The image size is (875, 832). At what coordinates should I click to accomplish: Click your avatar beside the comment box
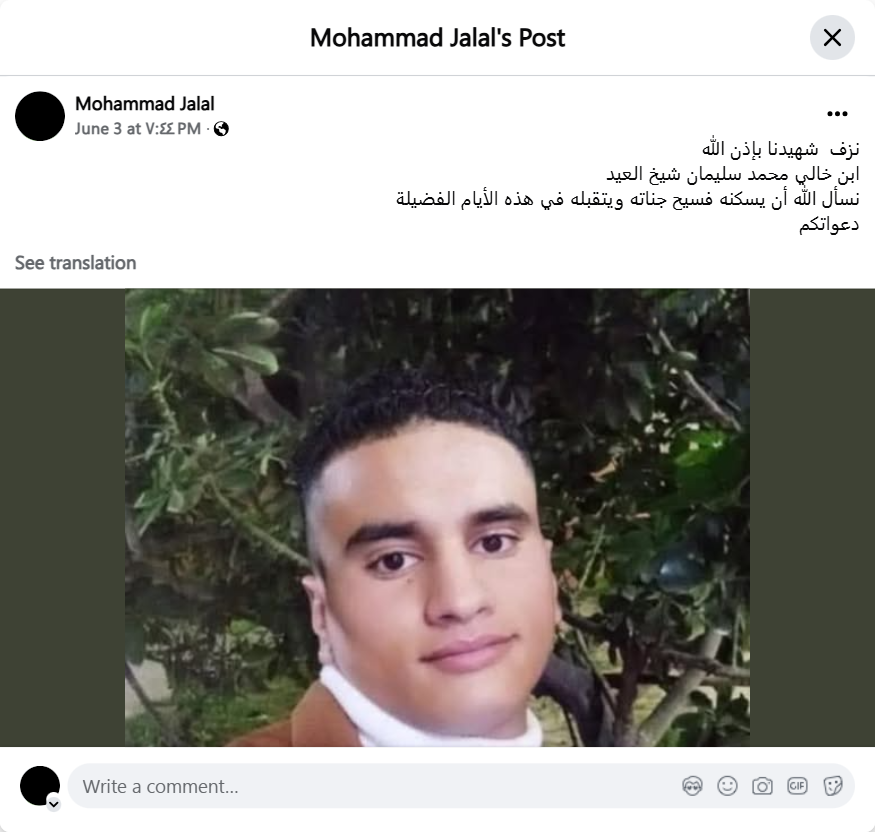tap(40, 786)
